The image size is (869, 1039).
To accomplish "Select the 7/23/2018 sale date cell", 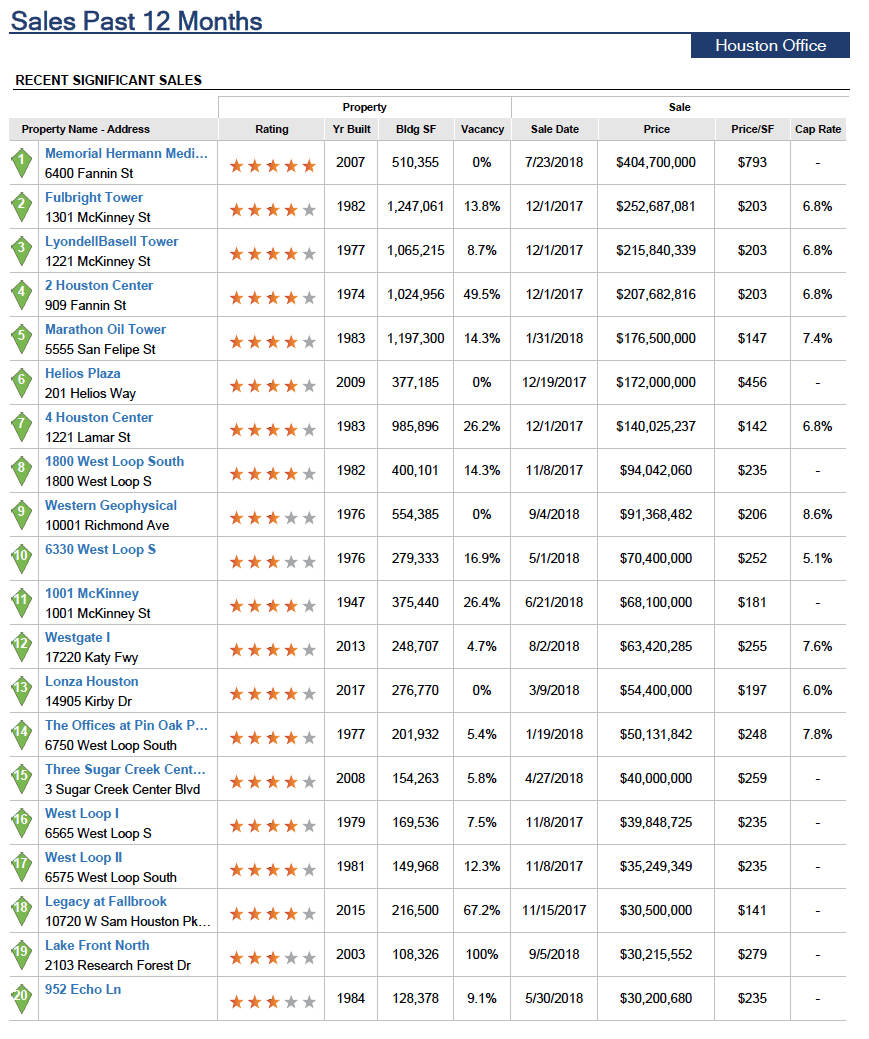I will click(554, 162).
